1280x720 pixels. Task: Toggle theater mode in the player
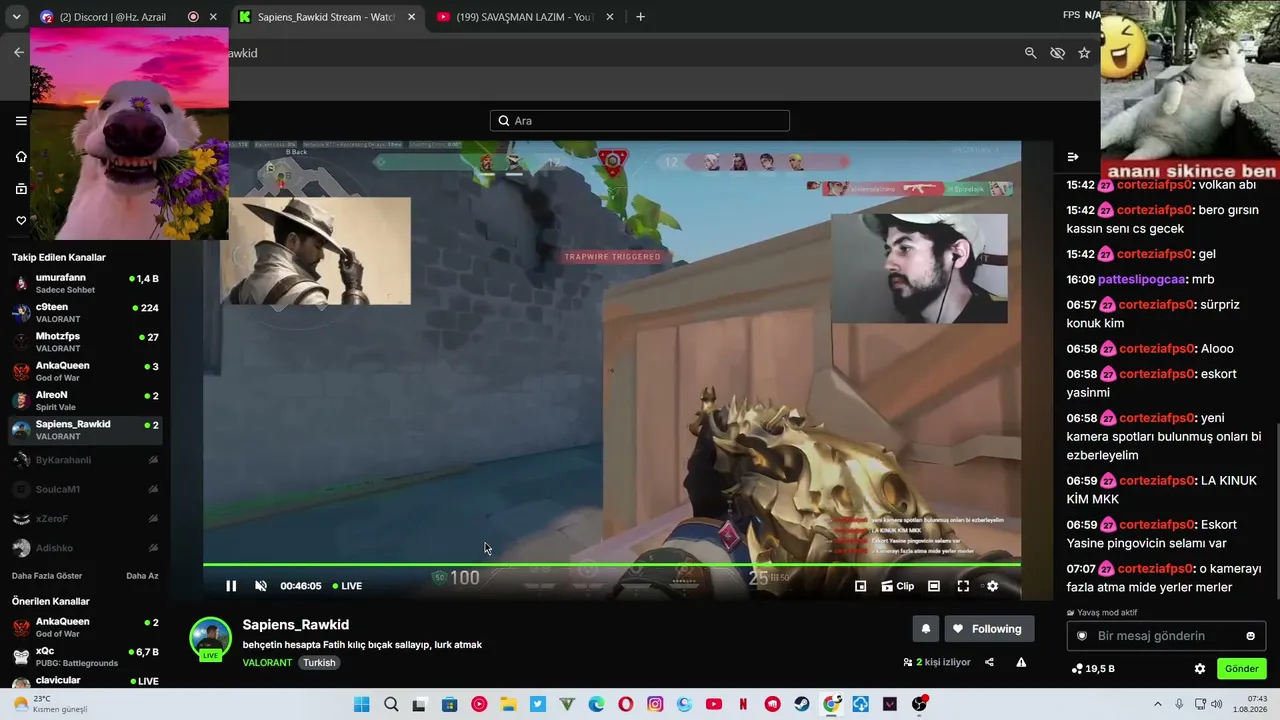[x=934, y=586]
